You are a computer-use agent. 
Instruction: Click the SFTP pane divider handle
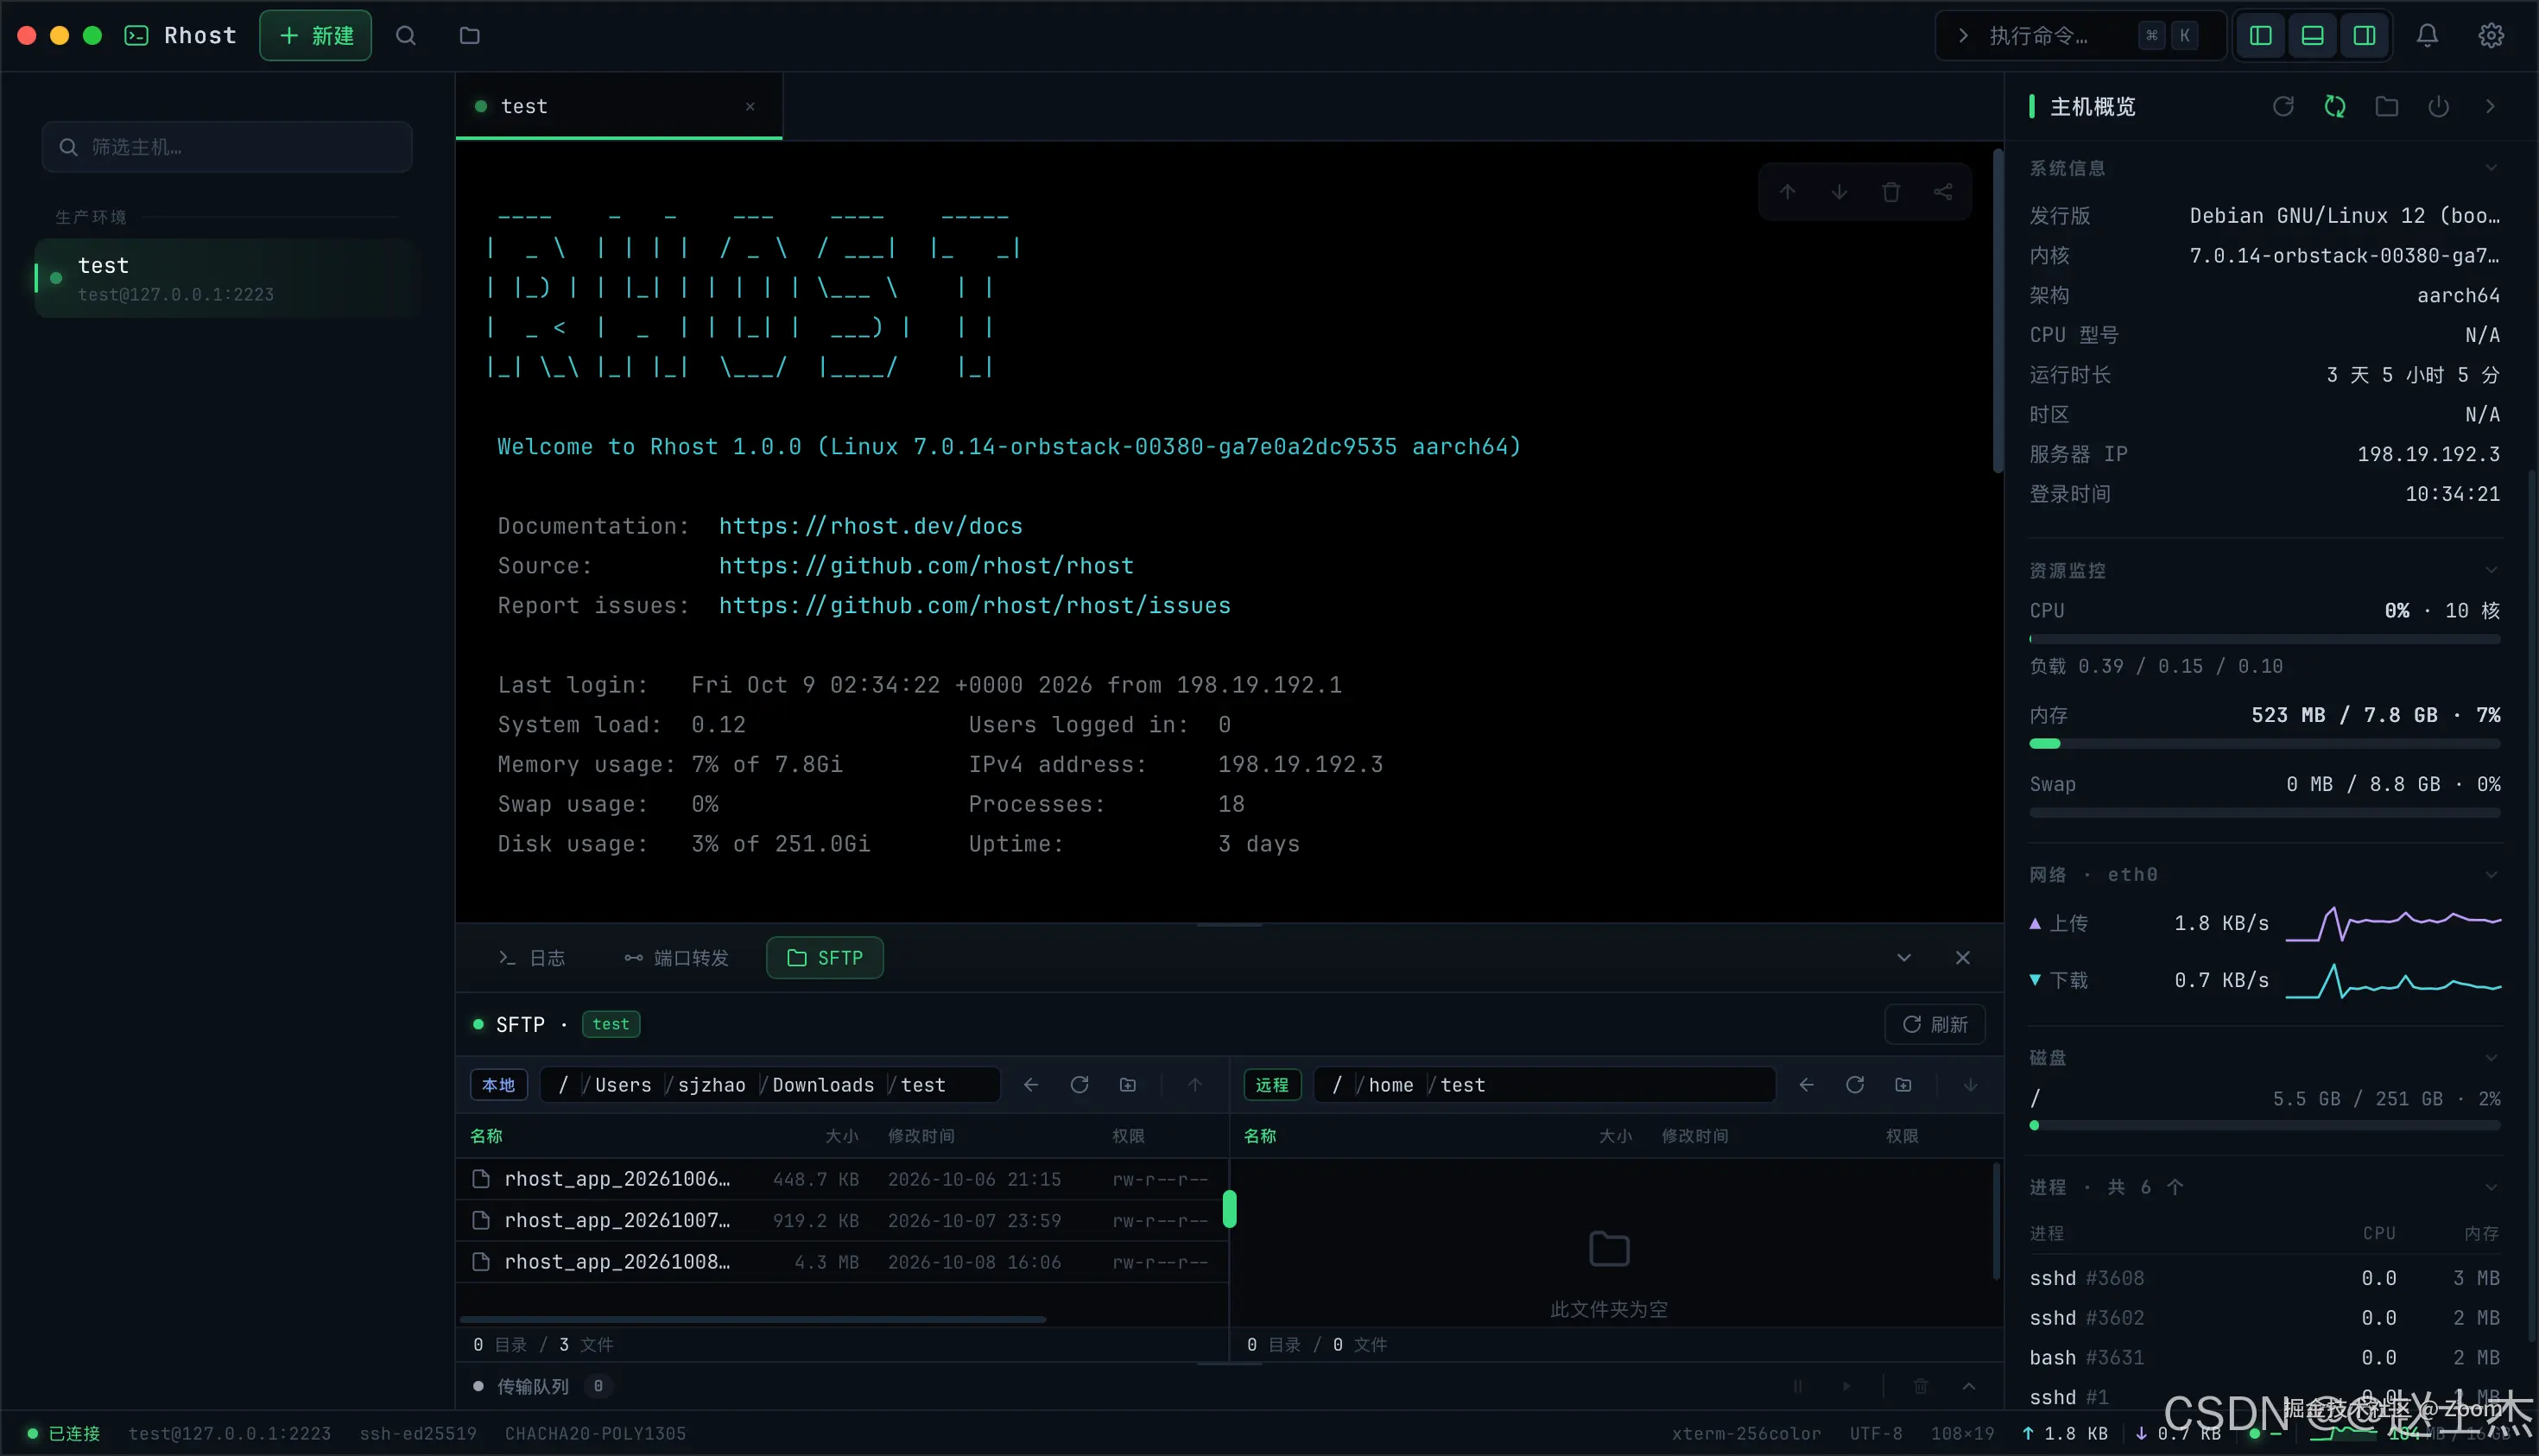(x=1230, y=1209)
